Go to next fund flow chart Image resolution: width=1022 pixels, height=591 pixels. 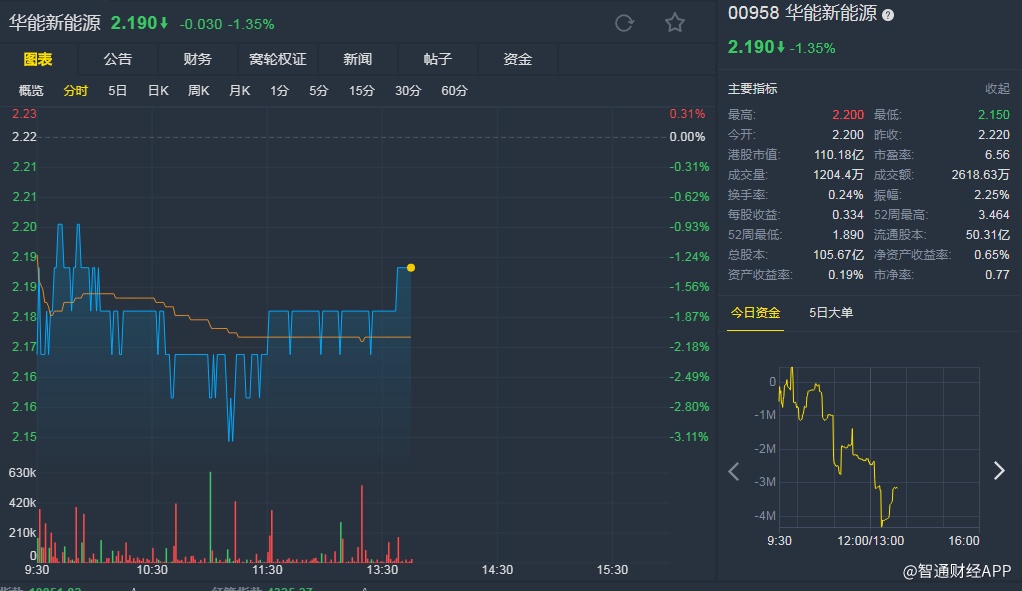(x=998, y=471)
